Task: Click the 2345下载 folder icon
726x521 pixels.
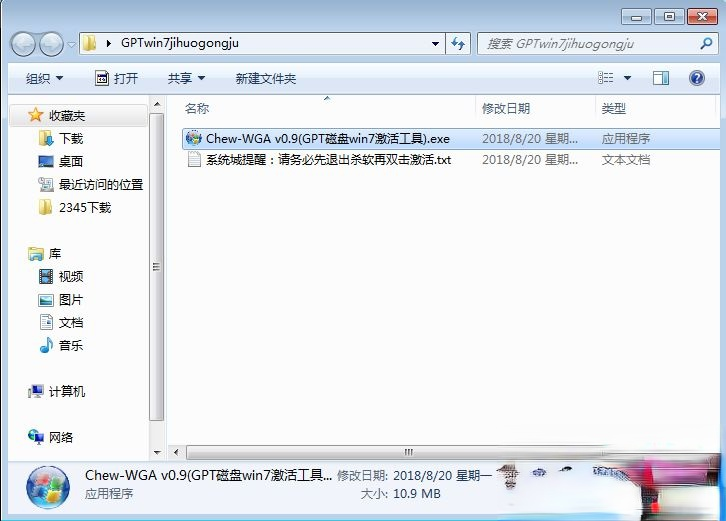Action: [45, 207]
